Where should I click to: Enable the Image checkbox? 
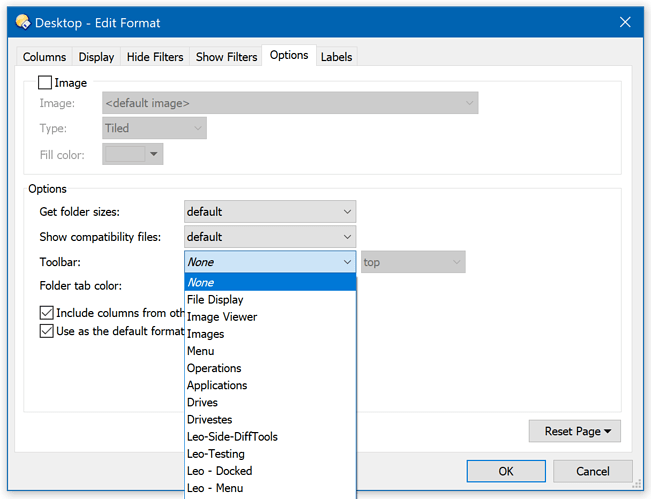pos(45,83)
